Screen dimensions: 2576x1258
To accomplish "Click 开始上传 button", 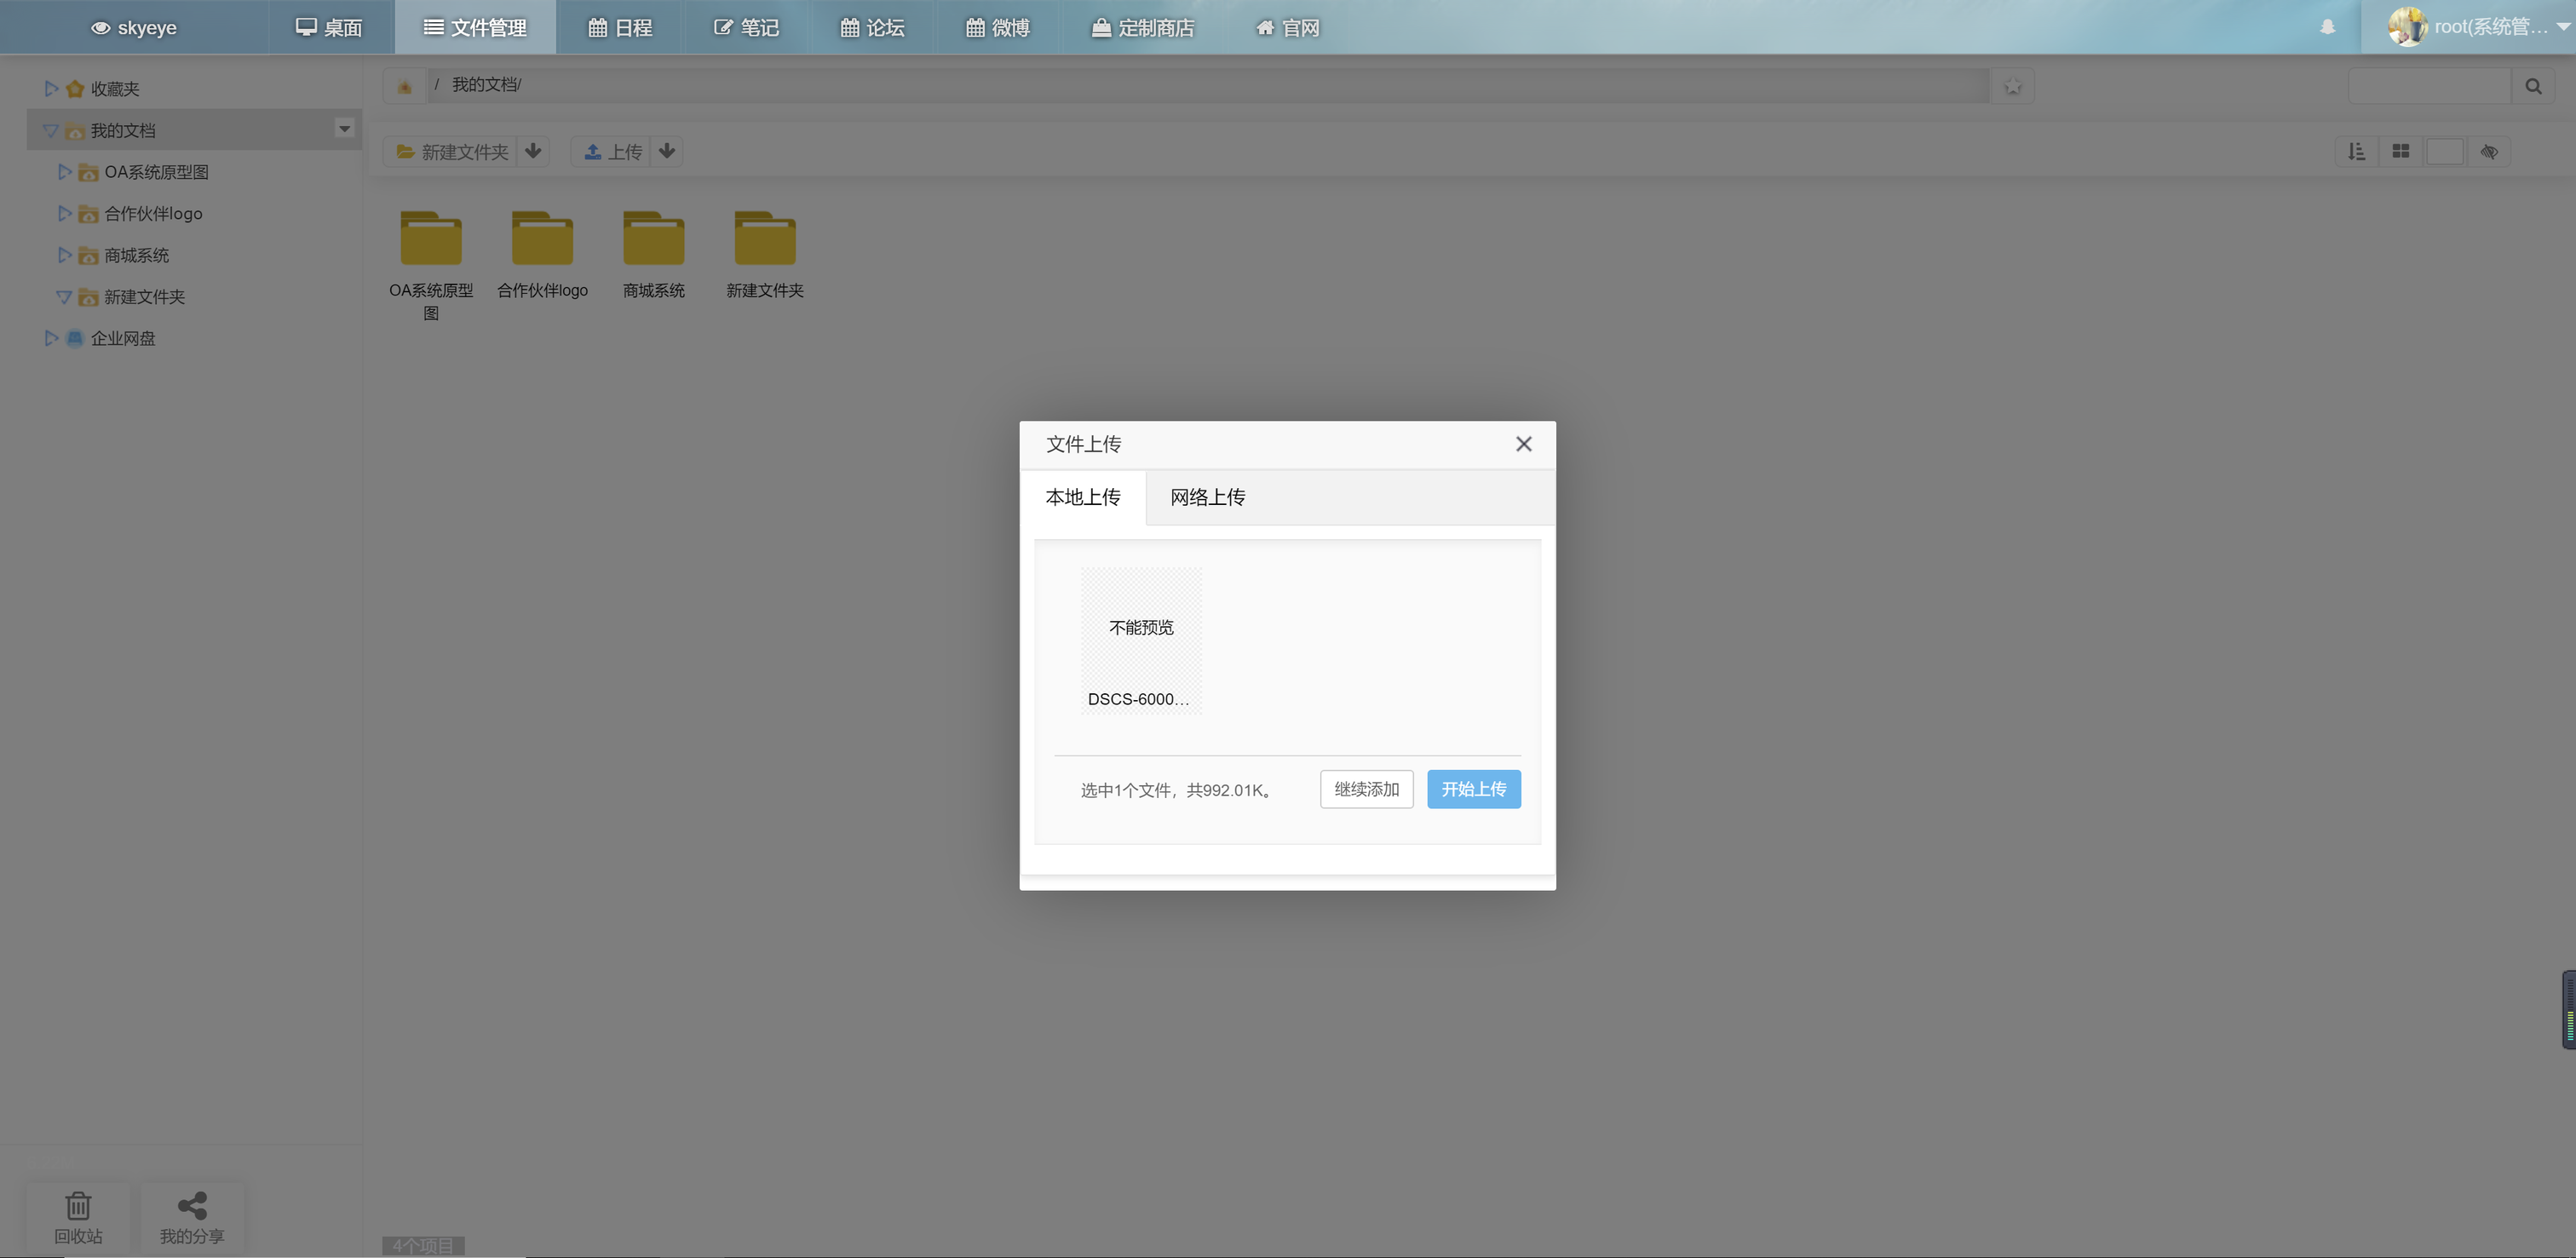I will click(x=1473, y=789).
